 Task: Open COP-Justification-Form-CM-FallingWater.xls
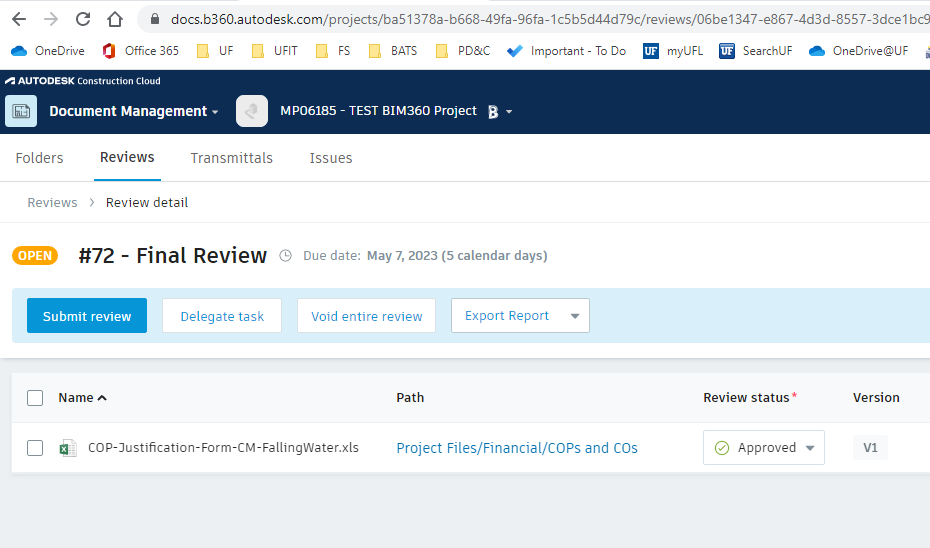point(223,448)
